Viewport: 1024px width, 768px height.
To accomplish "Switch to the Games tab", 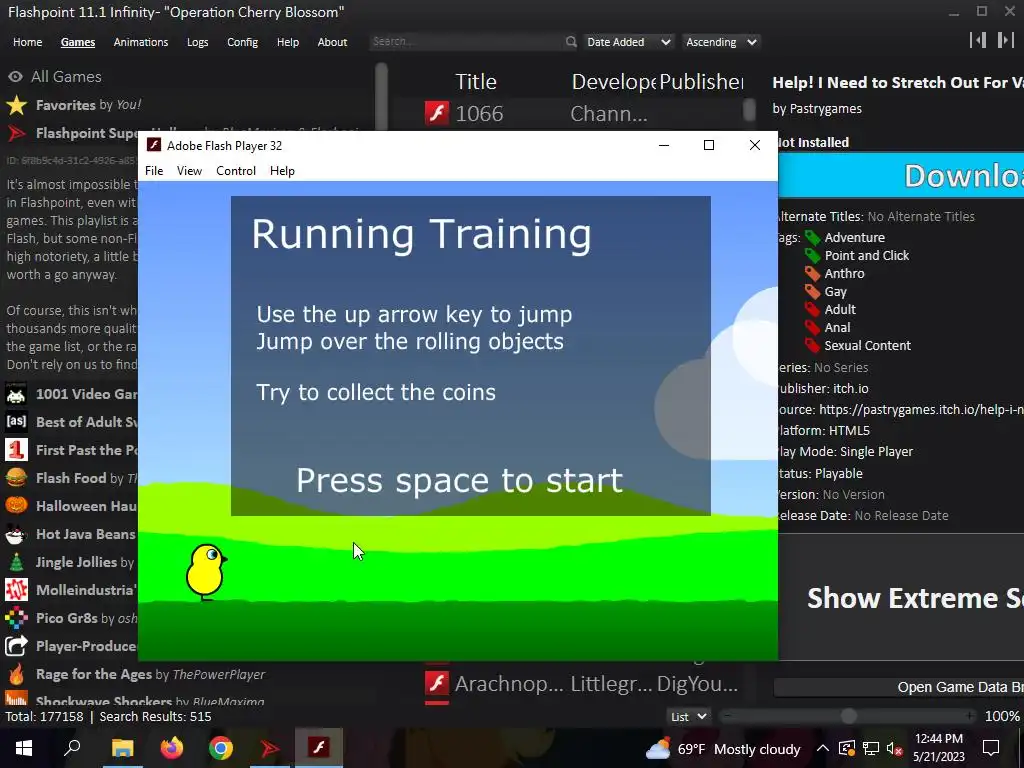I will (x=78, y=42).
